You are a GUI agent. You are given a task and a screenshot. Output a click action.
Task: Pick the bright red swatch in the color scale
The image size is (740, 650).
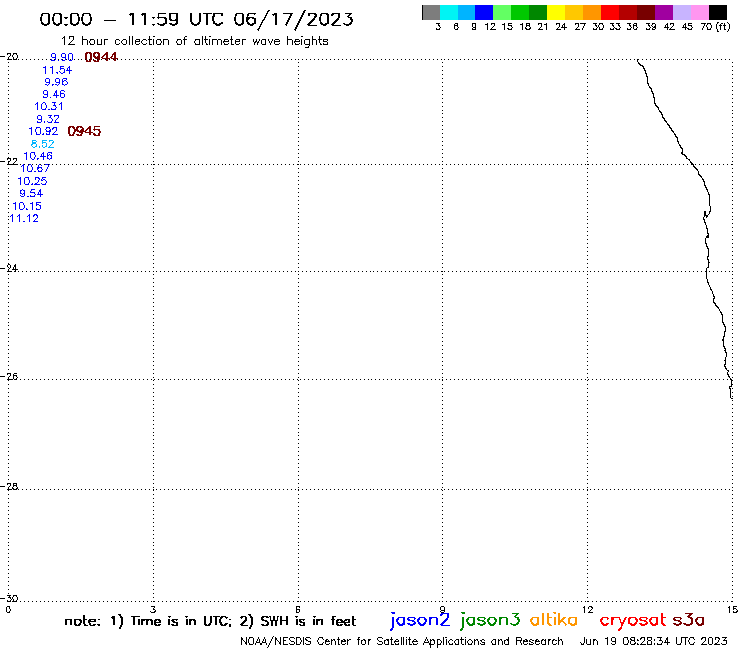(x=610, y=12)
